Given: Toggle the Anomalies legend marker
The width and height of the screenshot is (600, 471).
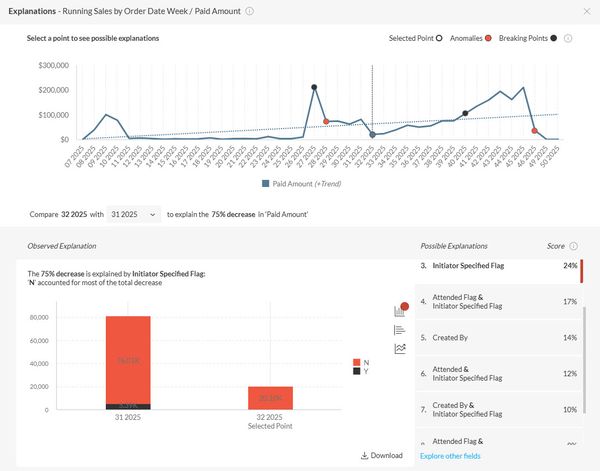Looking at the screenshot, I should tap(487, 38).
